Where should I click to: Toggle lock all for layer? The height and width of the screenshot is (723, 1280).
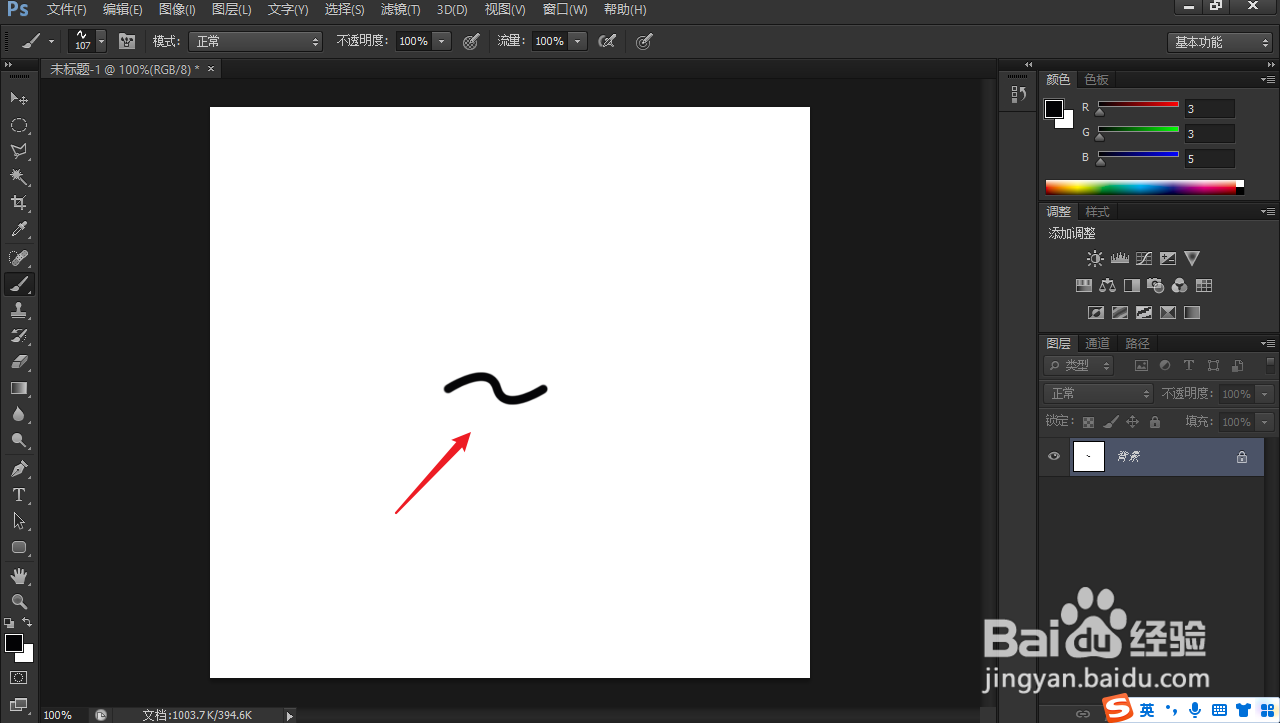pyautogui.click(x=1155, y=422)
